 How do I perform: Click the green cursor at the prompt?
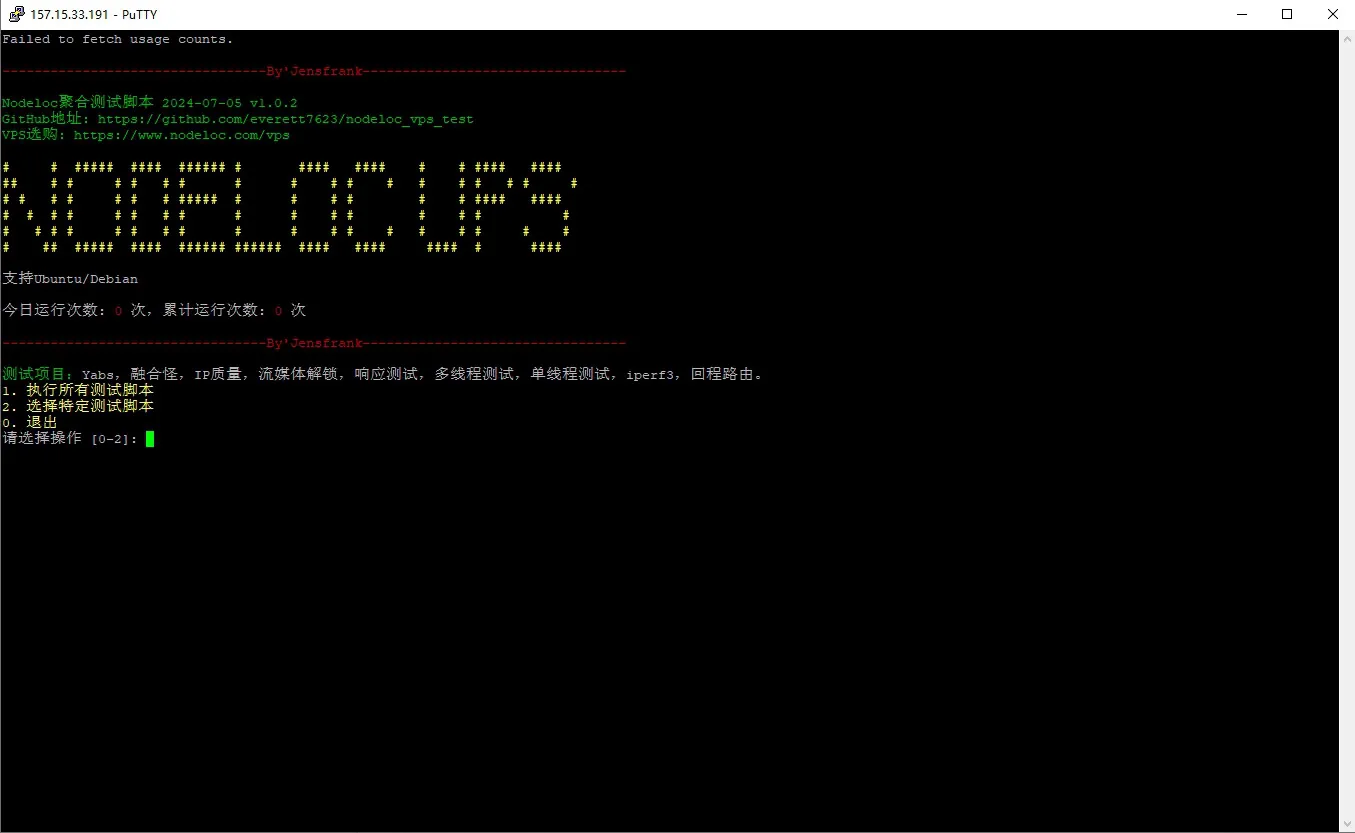(150, 438)
